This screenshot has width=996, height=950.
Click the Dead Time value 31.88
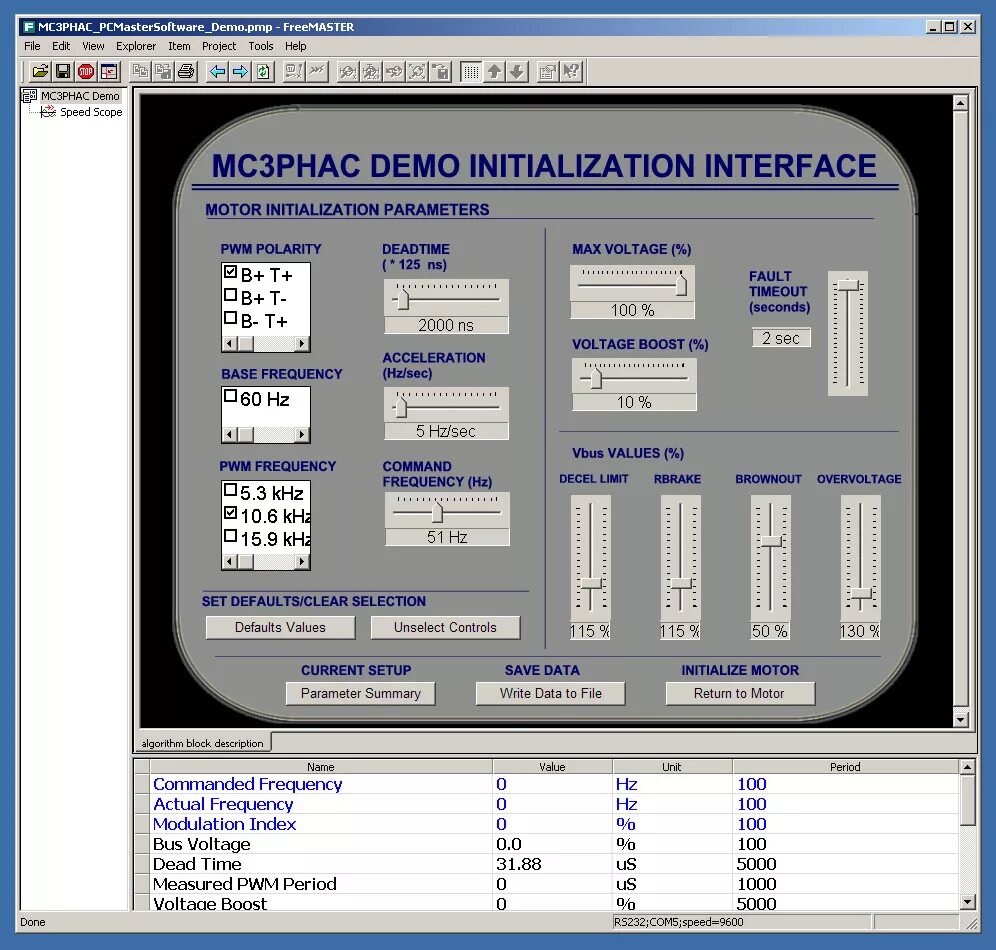click(518, 864)
